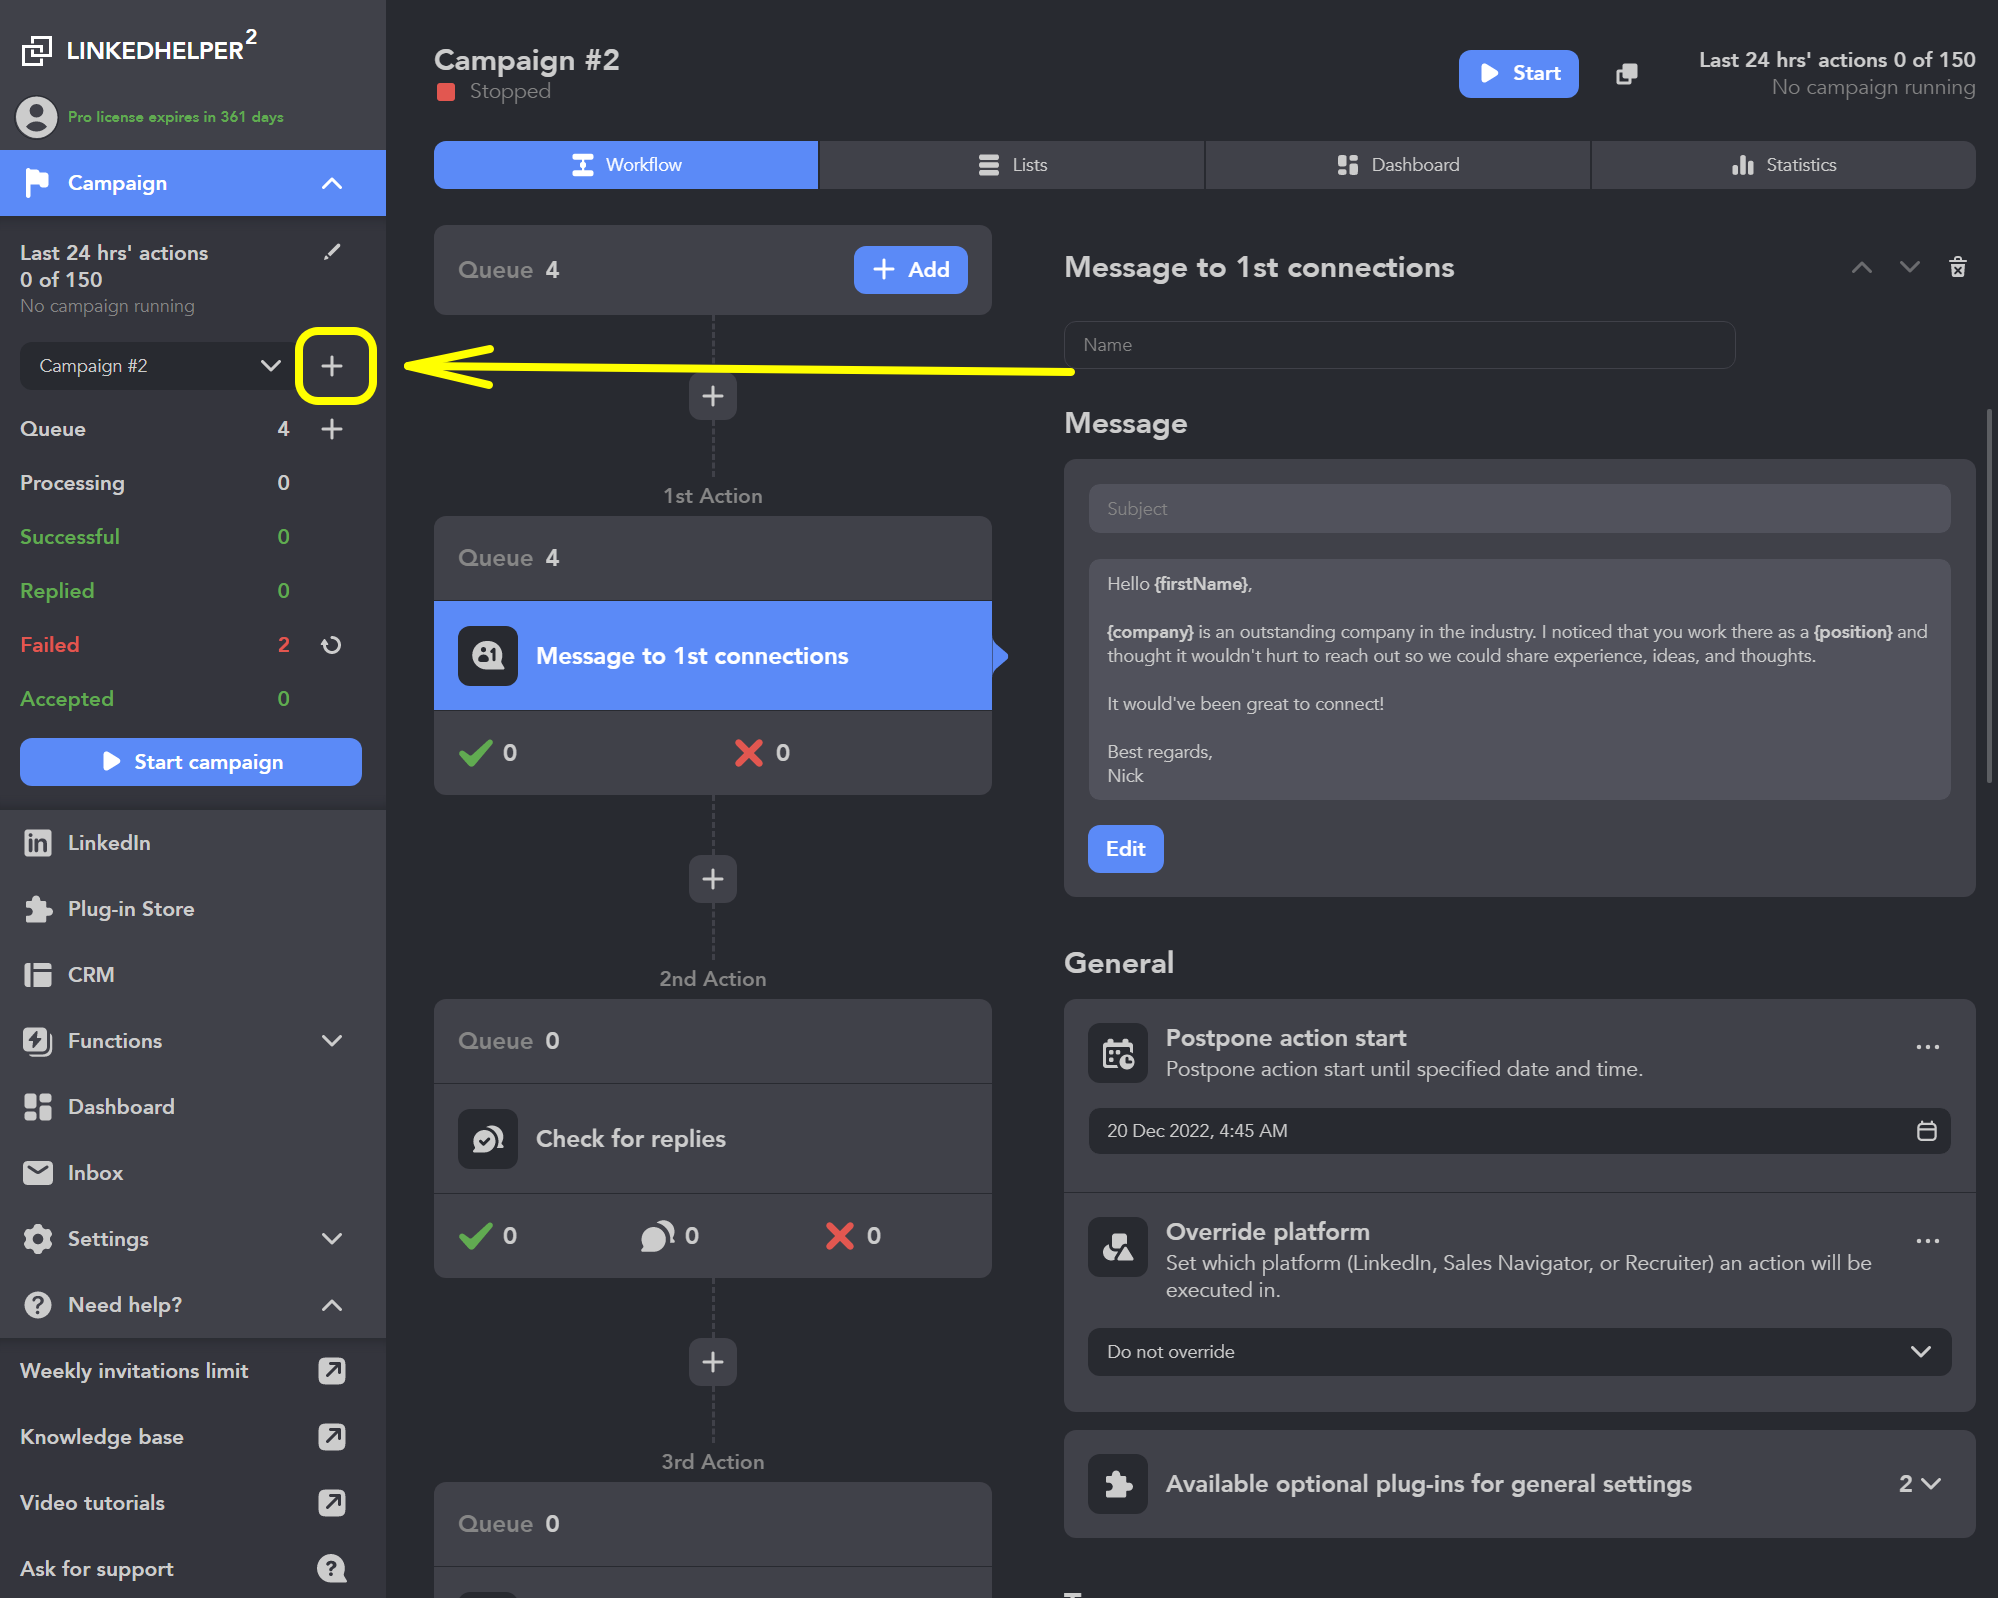Click the retry failed profiles icon
This screenshot has height=1598, width=1998.
[332, 645]
